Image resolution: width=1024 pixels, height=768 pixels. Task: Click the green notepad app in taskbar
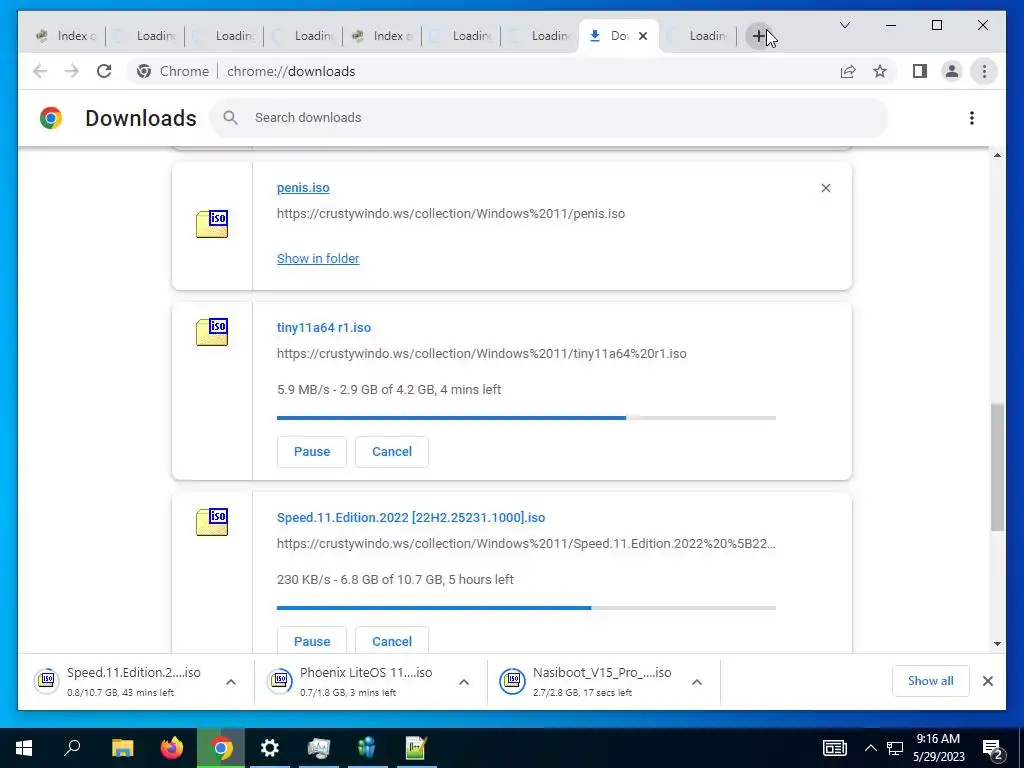(x=416, y=748)
